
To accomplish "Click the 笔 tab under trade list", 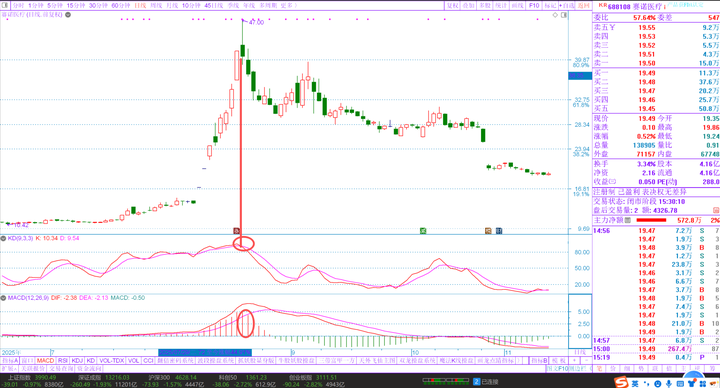I will tap(599, 368).
